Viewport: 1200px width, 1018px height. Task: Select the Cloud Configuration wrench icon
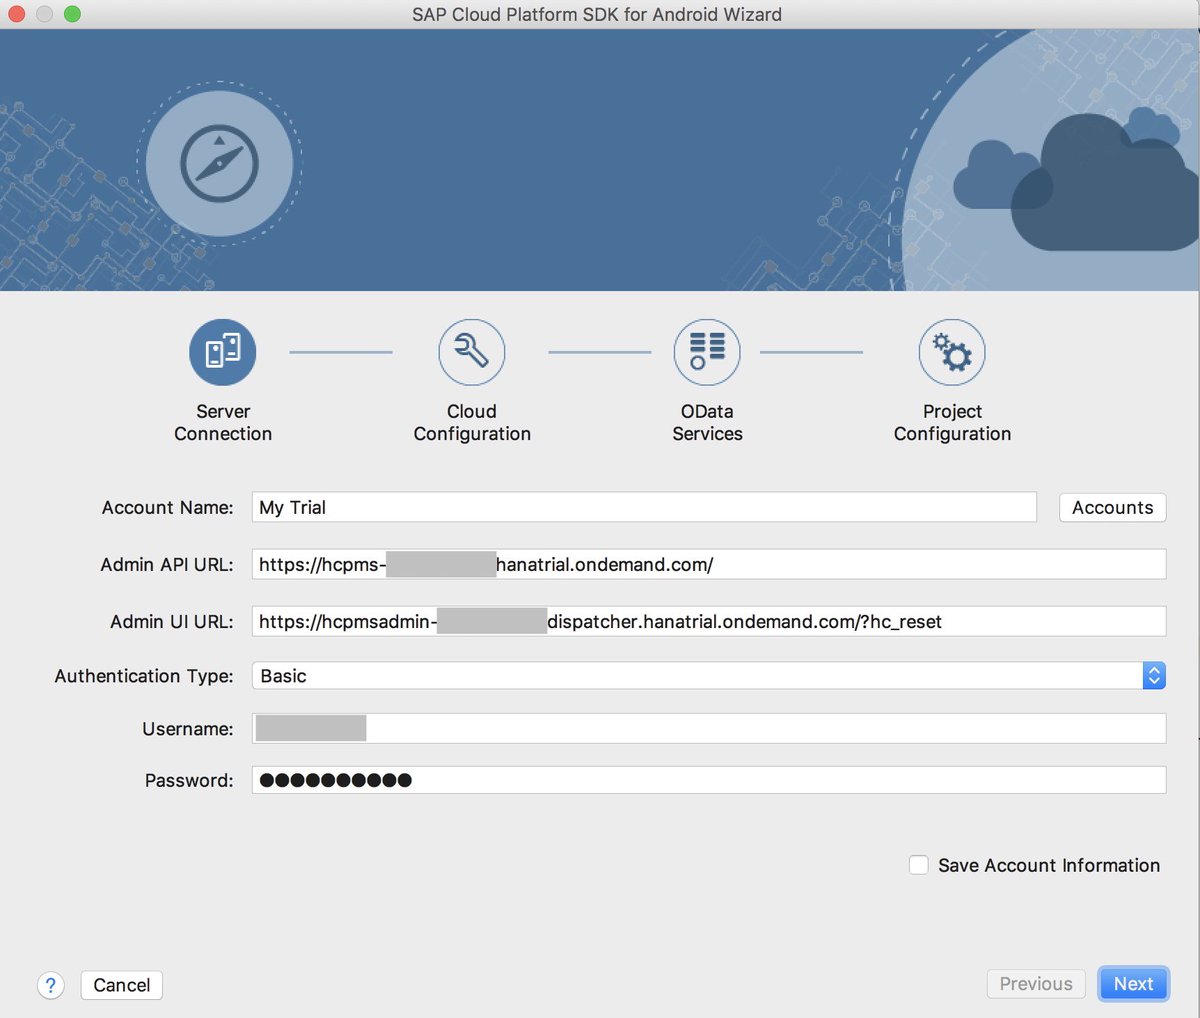coord(472,352)
